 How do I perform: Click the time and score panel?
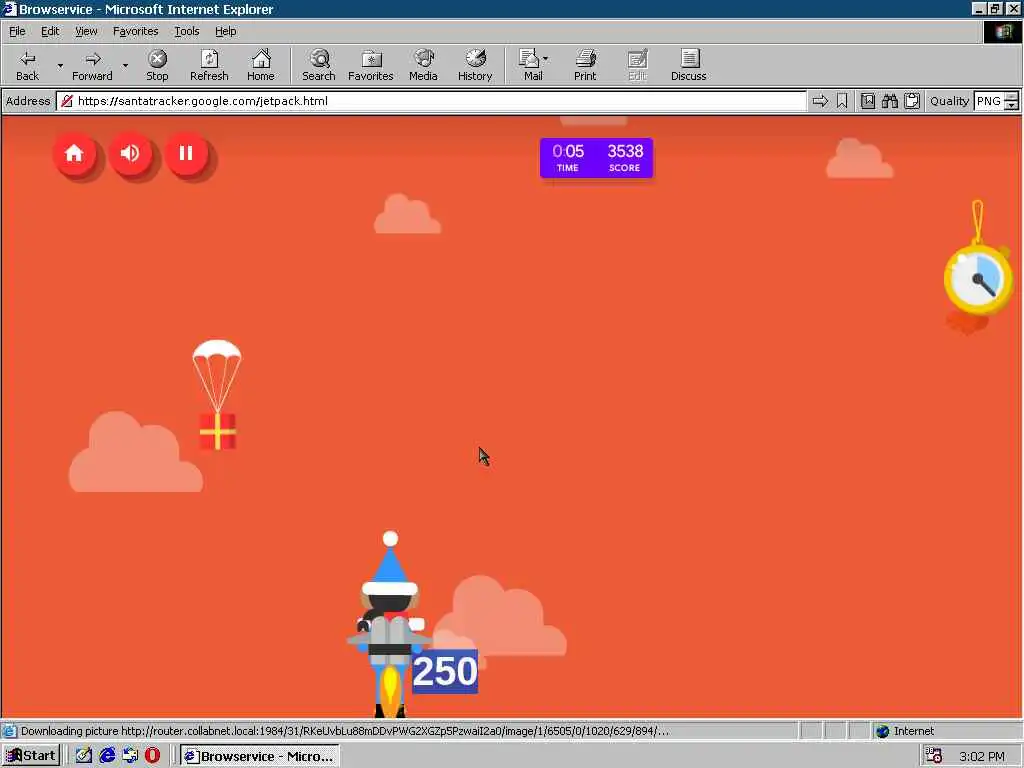[x=596, y=158]
